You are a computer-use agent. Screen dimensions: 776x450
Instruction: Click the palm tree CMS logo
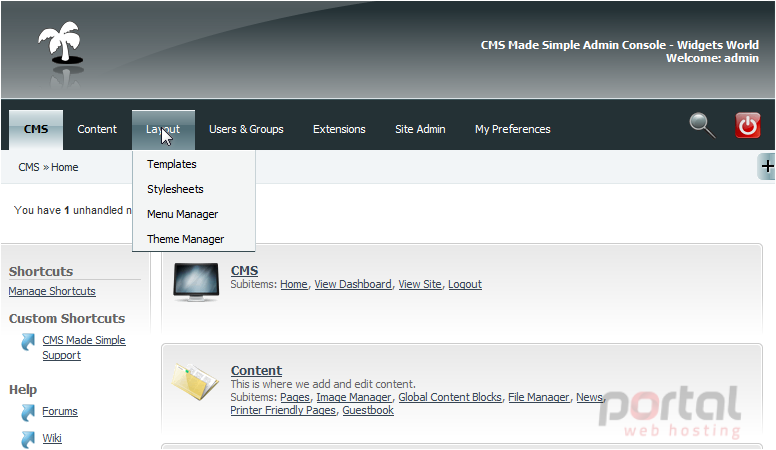point(60,43)
